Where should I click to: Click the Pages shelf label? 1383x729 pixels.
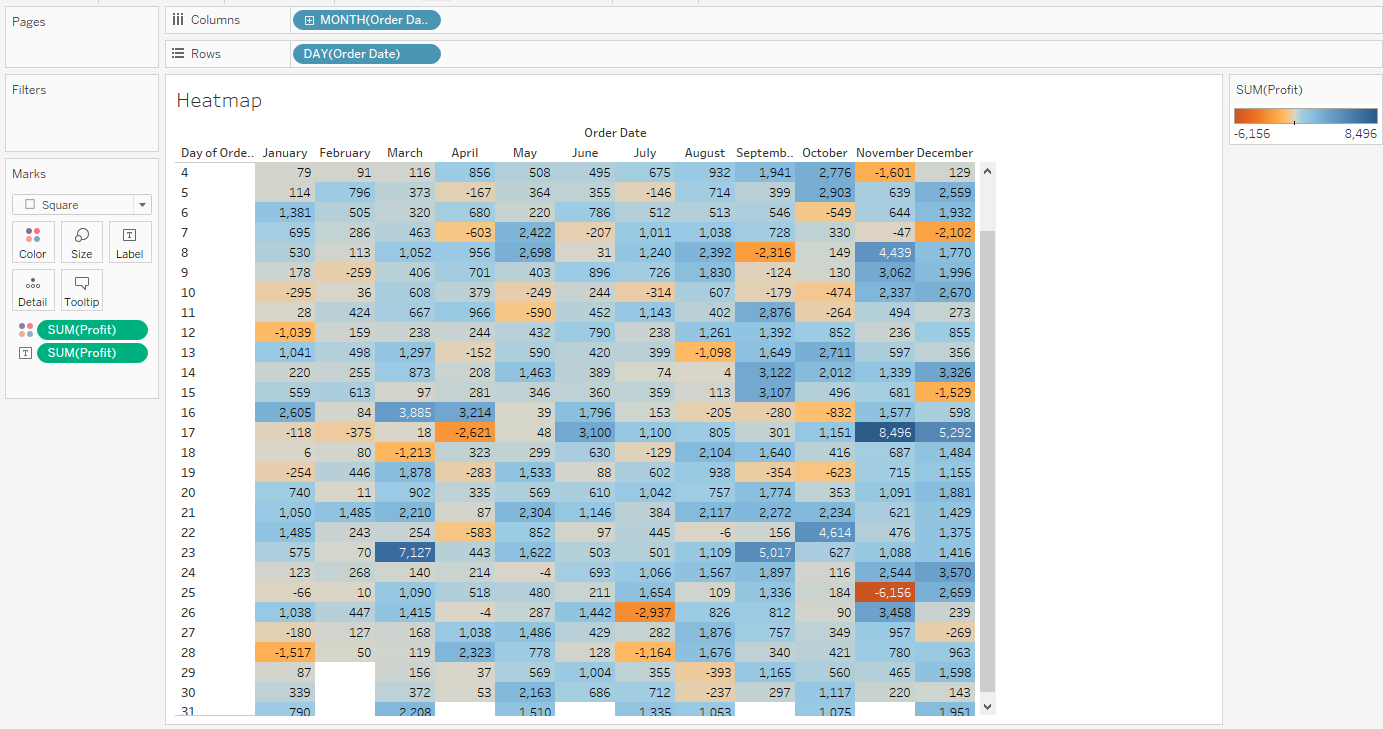[29, 22]
